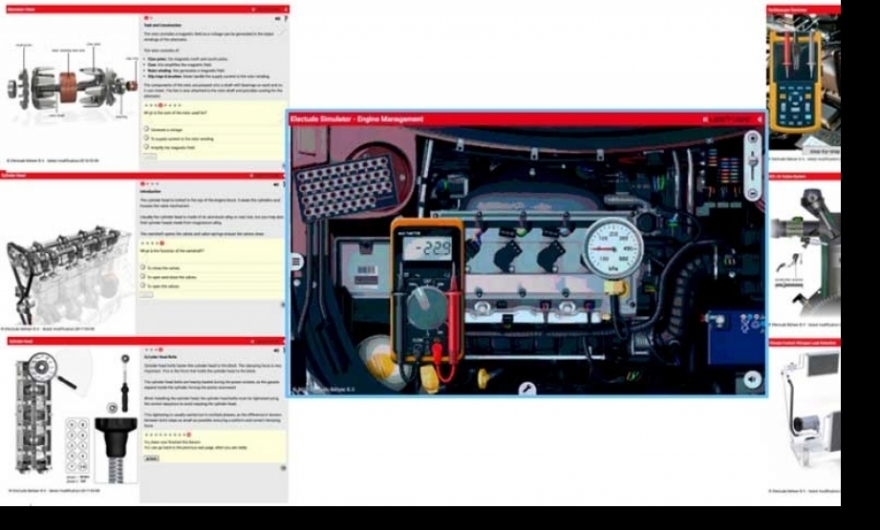Open the hamburger menu on simulator left edge

click(x=296, y=261)
